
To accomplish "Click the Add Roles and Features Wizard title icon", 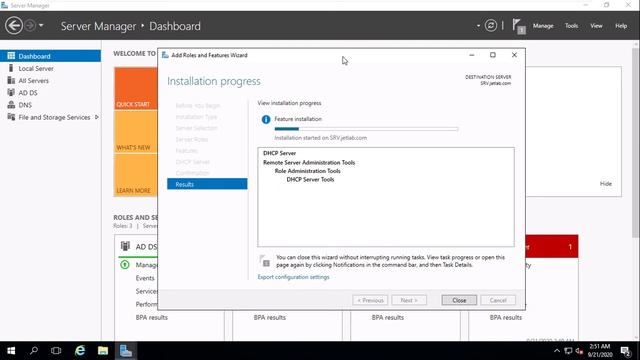I will tap(165, 55).
